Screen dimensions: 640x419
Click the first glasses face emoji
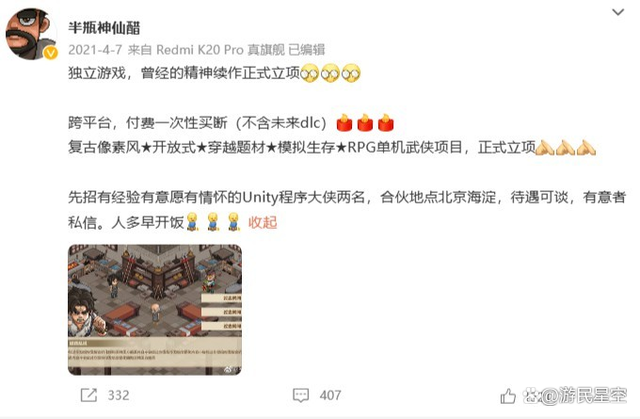pos(309,73)
